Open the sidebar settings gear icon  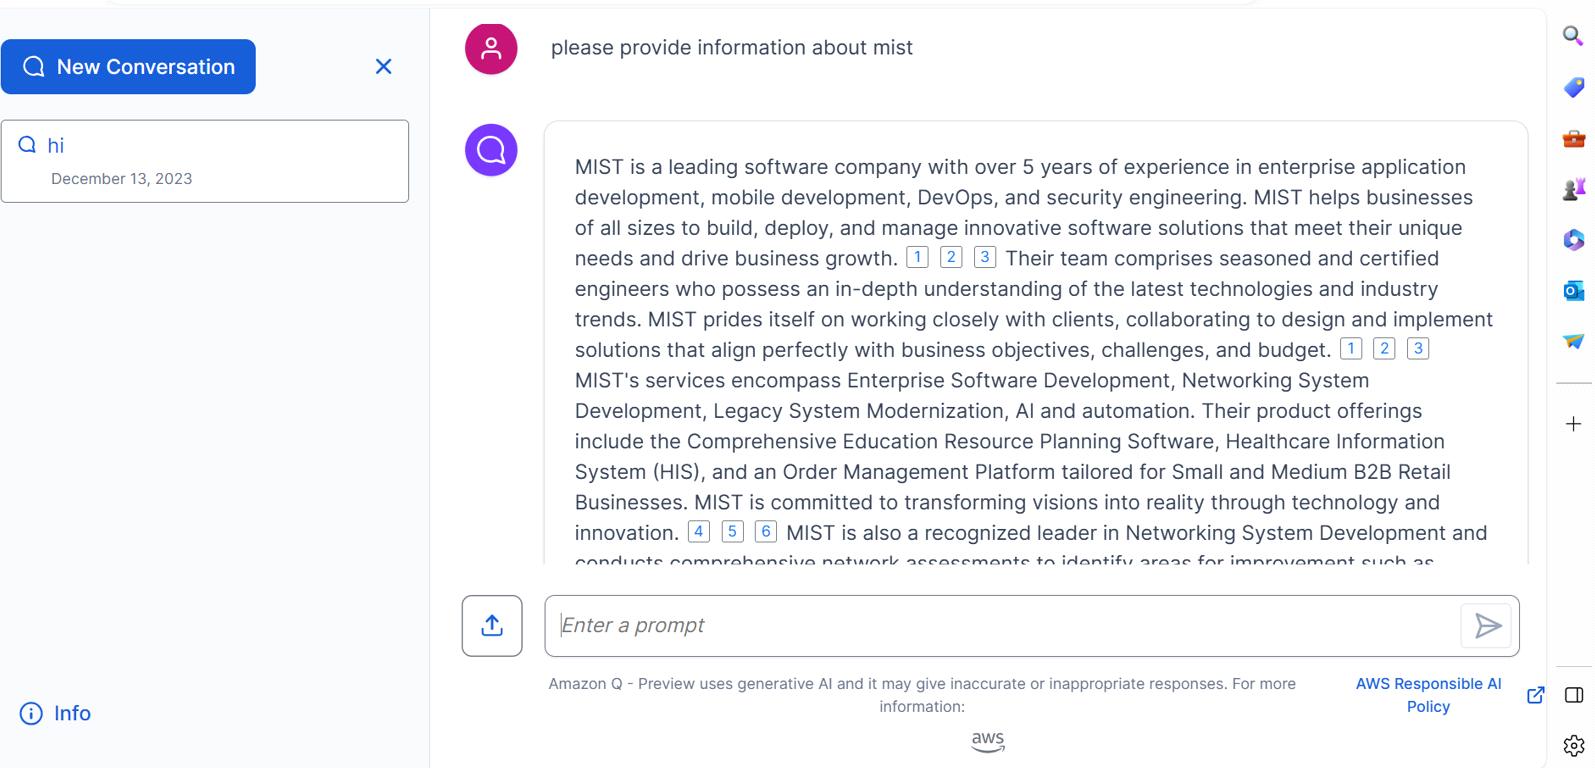click(x=1574, y=746)
